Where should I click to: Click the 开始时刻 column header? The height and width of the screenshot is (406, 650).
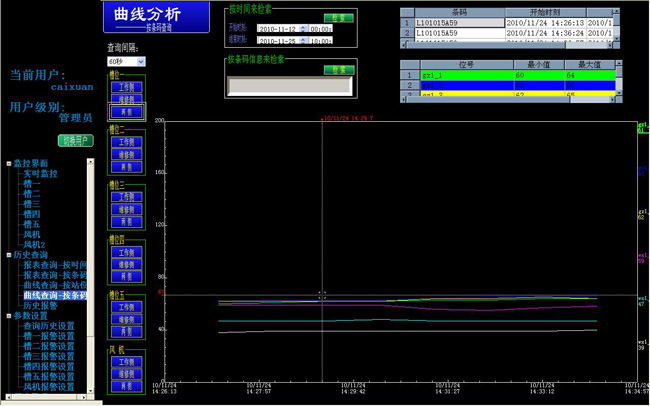546,12
